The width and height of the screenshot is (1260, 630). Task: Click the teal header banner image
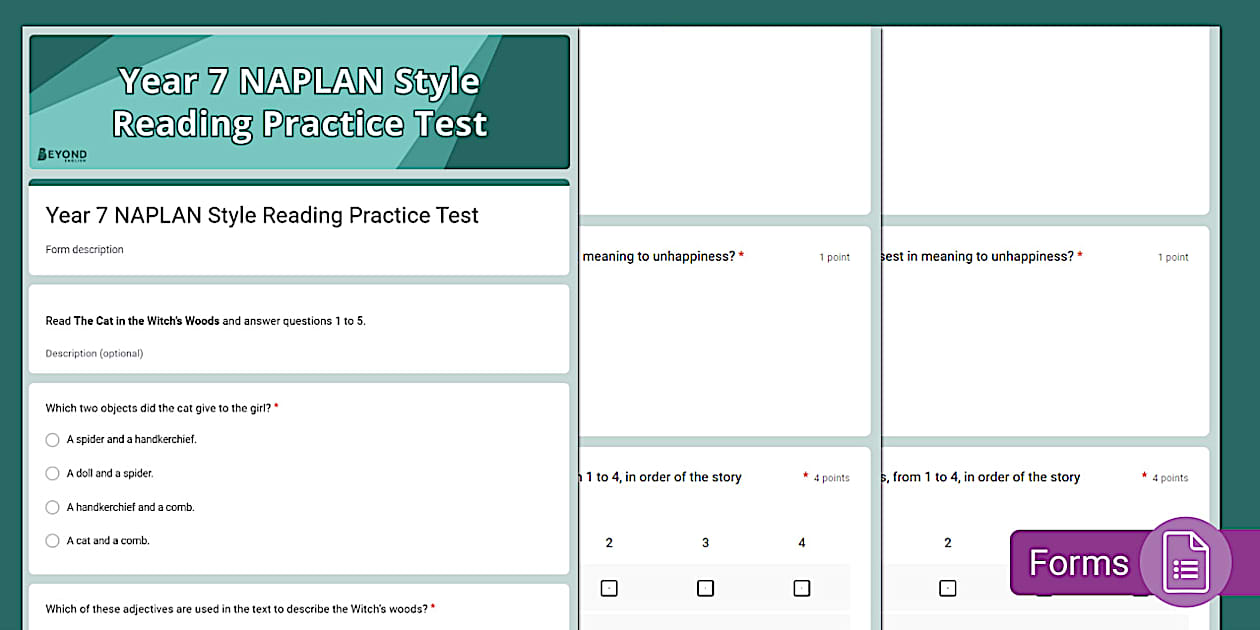tap(300, 100)
